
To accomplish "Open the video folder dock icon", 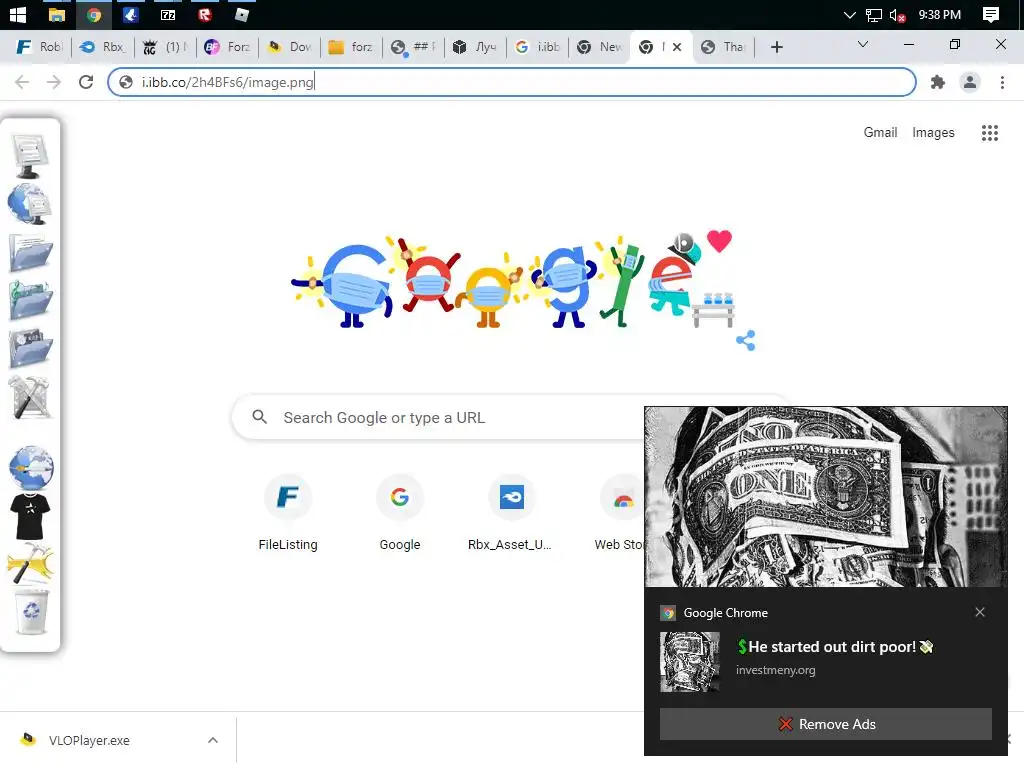I will point(29,349).
